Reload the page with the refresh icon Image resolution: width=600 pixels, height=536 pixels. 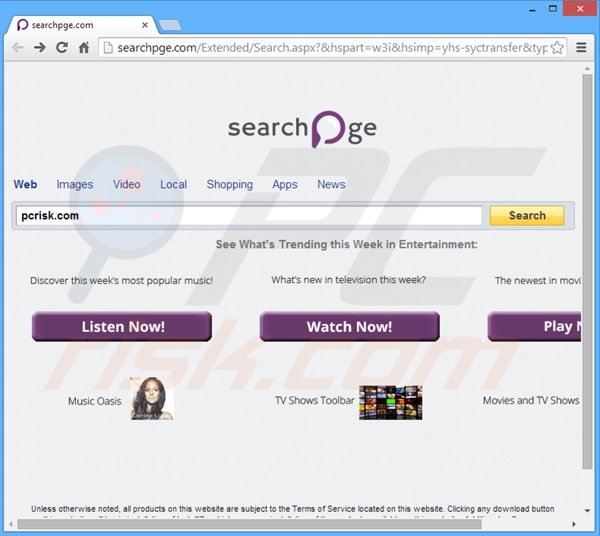click(x=62, y=47)
